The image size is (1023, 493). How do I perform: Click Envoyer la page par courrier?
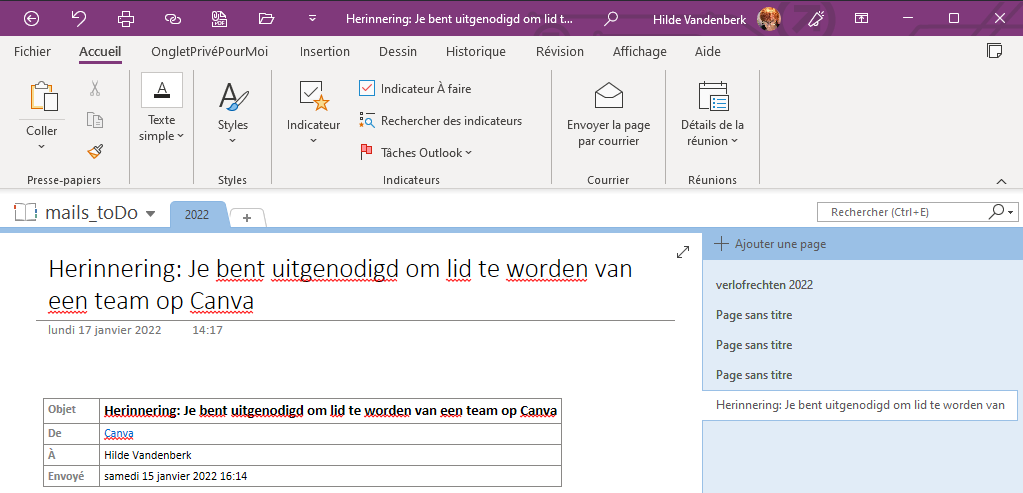(608, 116)
